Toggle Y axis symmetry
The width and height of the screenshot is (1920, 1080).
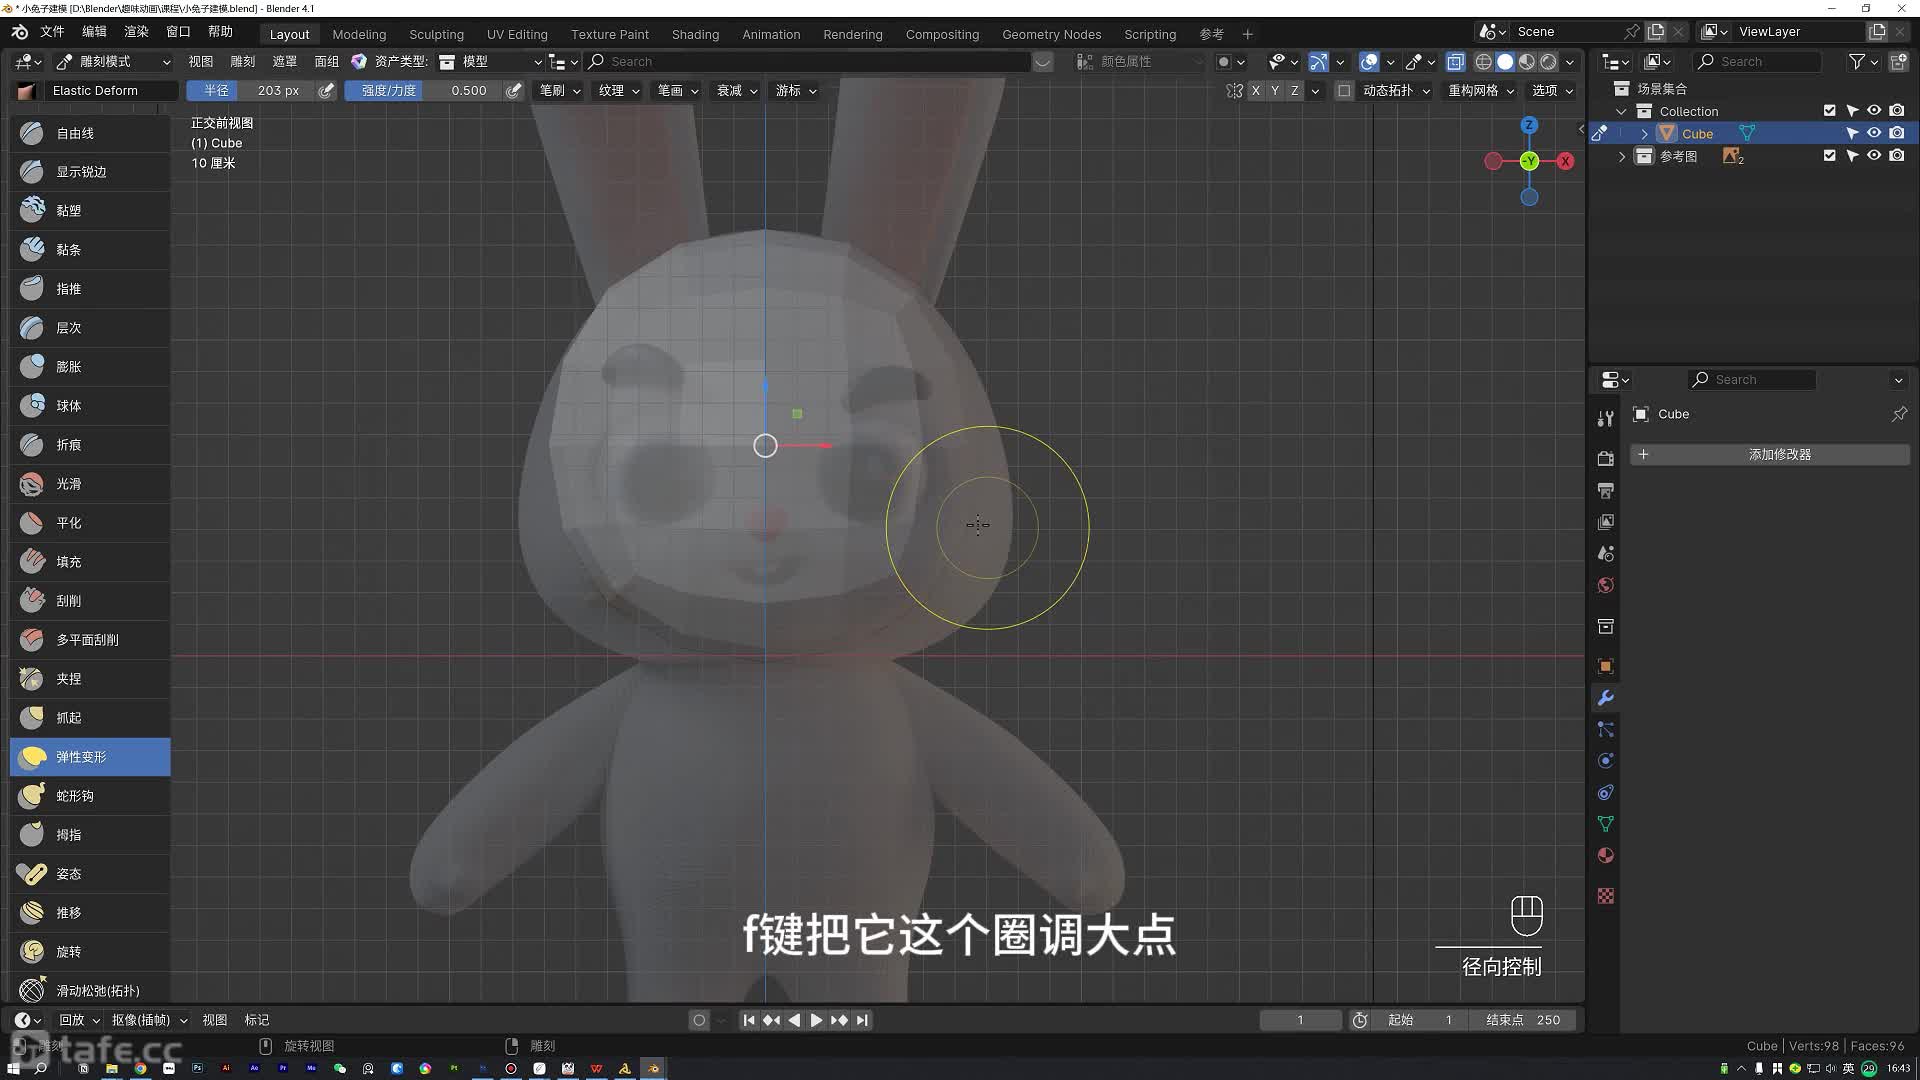coord(1275,90)
